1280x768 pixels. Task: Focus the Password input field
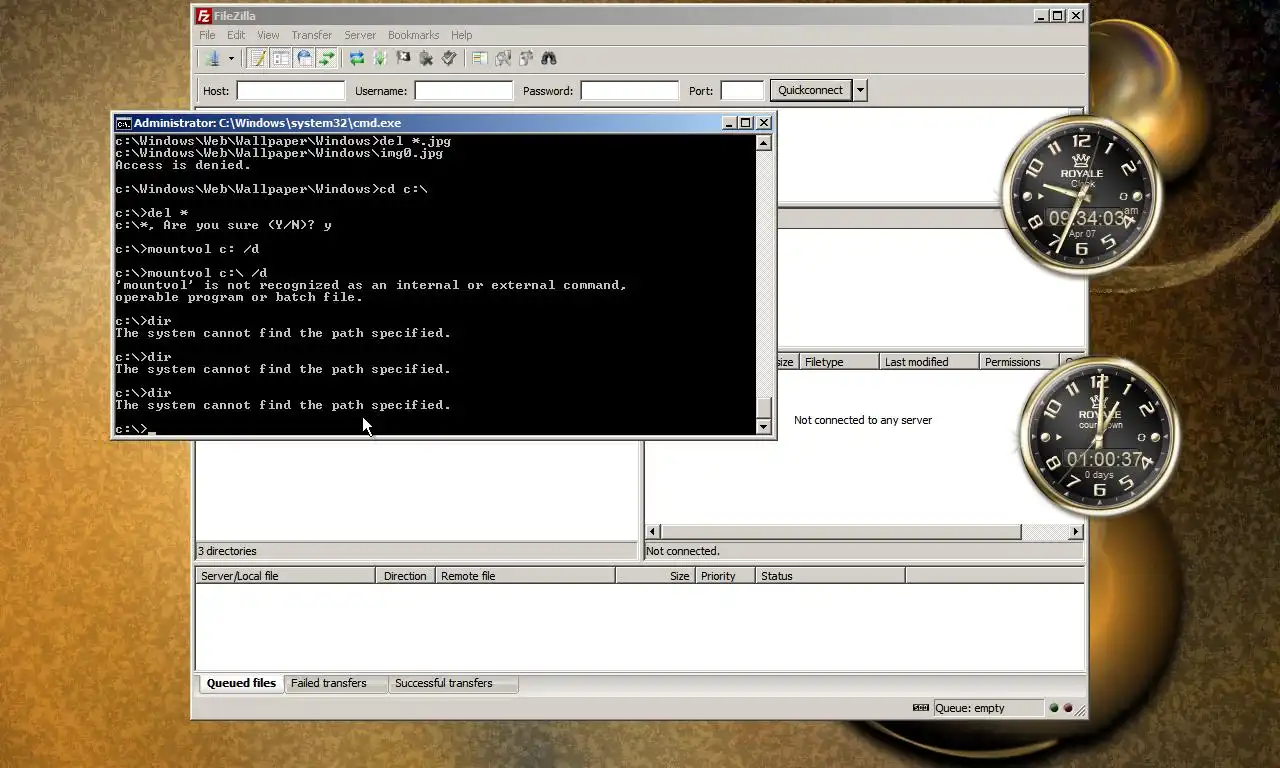click(x=630, y=91)
